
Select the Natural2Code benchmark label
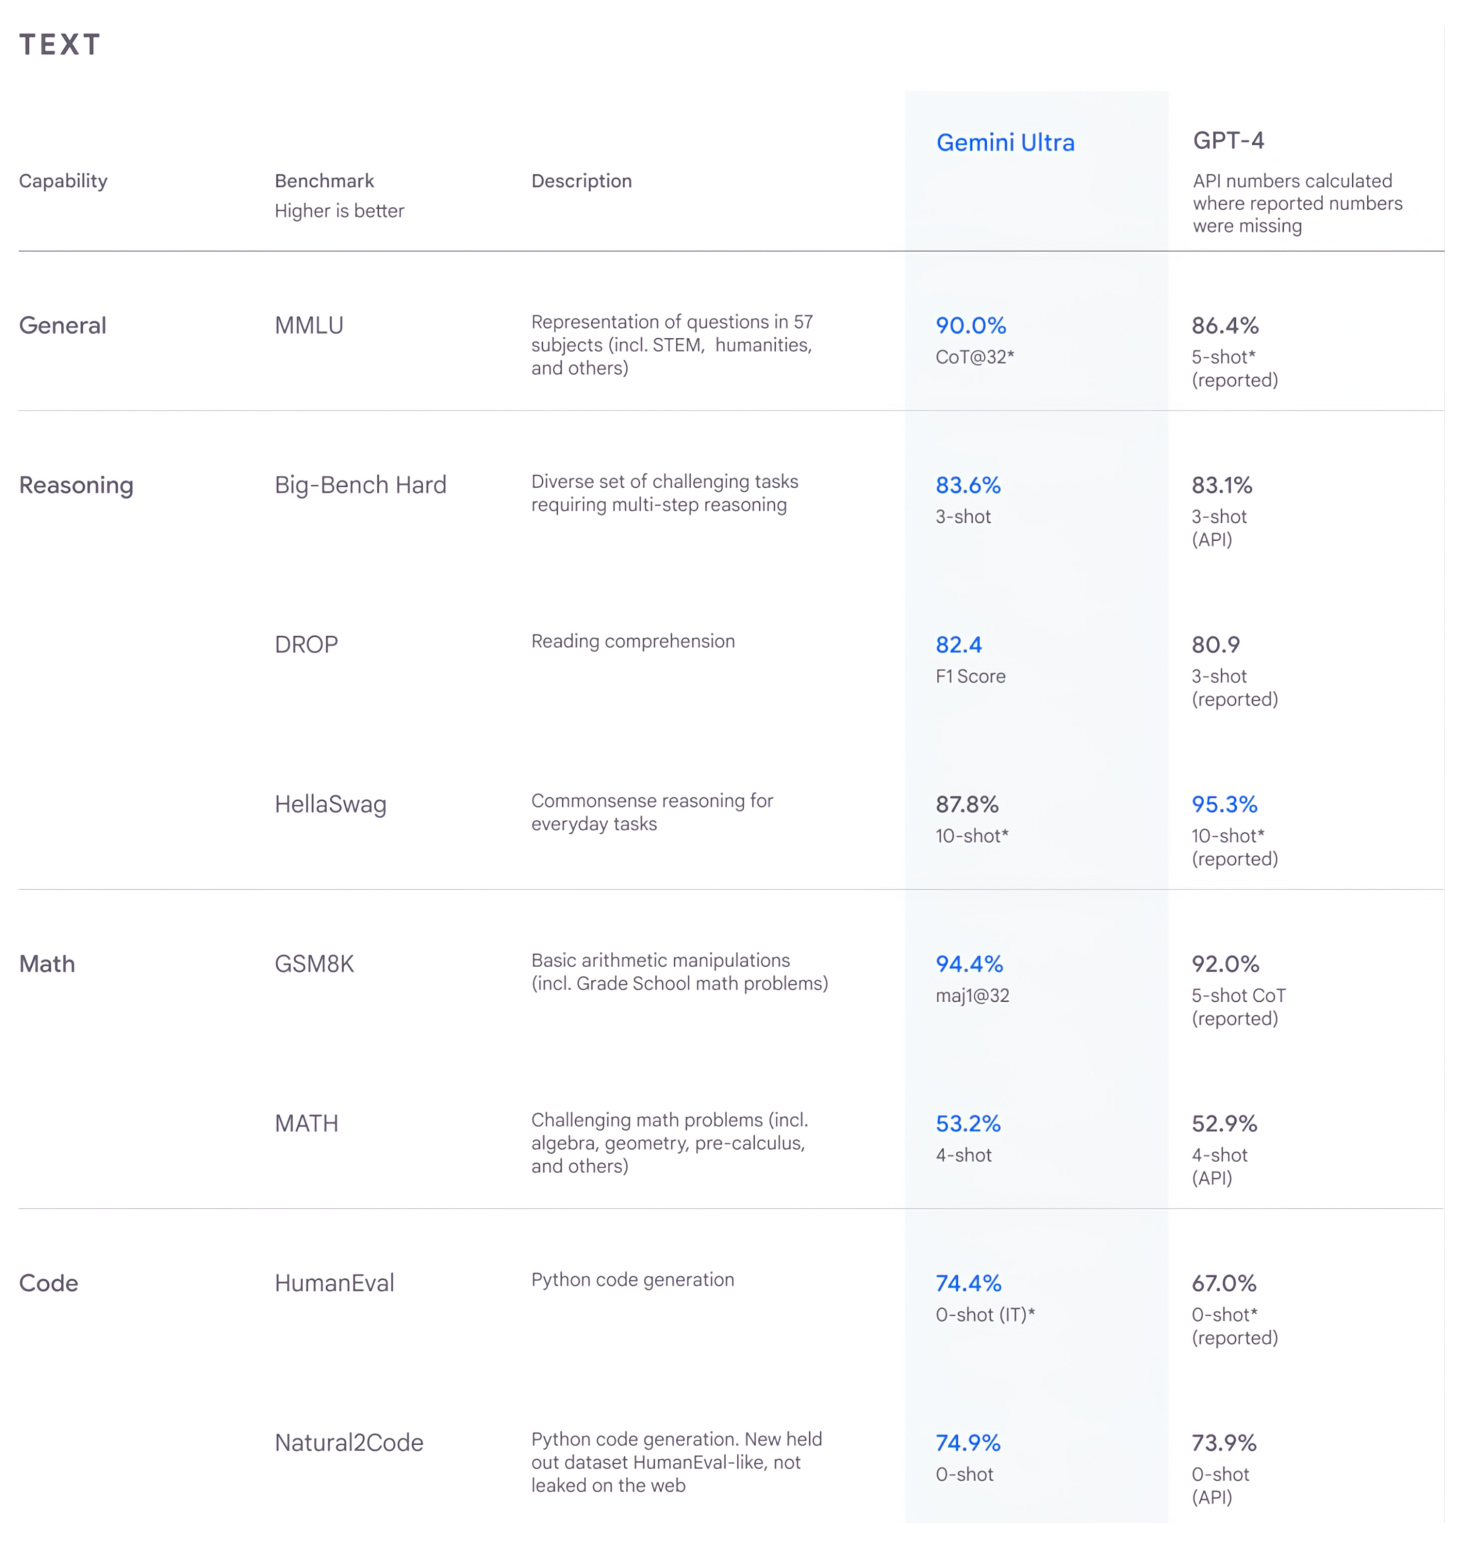point(349,1443)
